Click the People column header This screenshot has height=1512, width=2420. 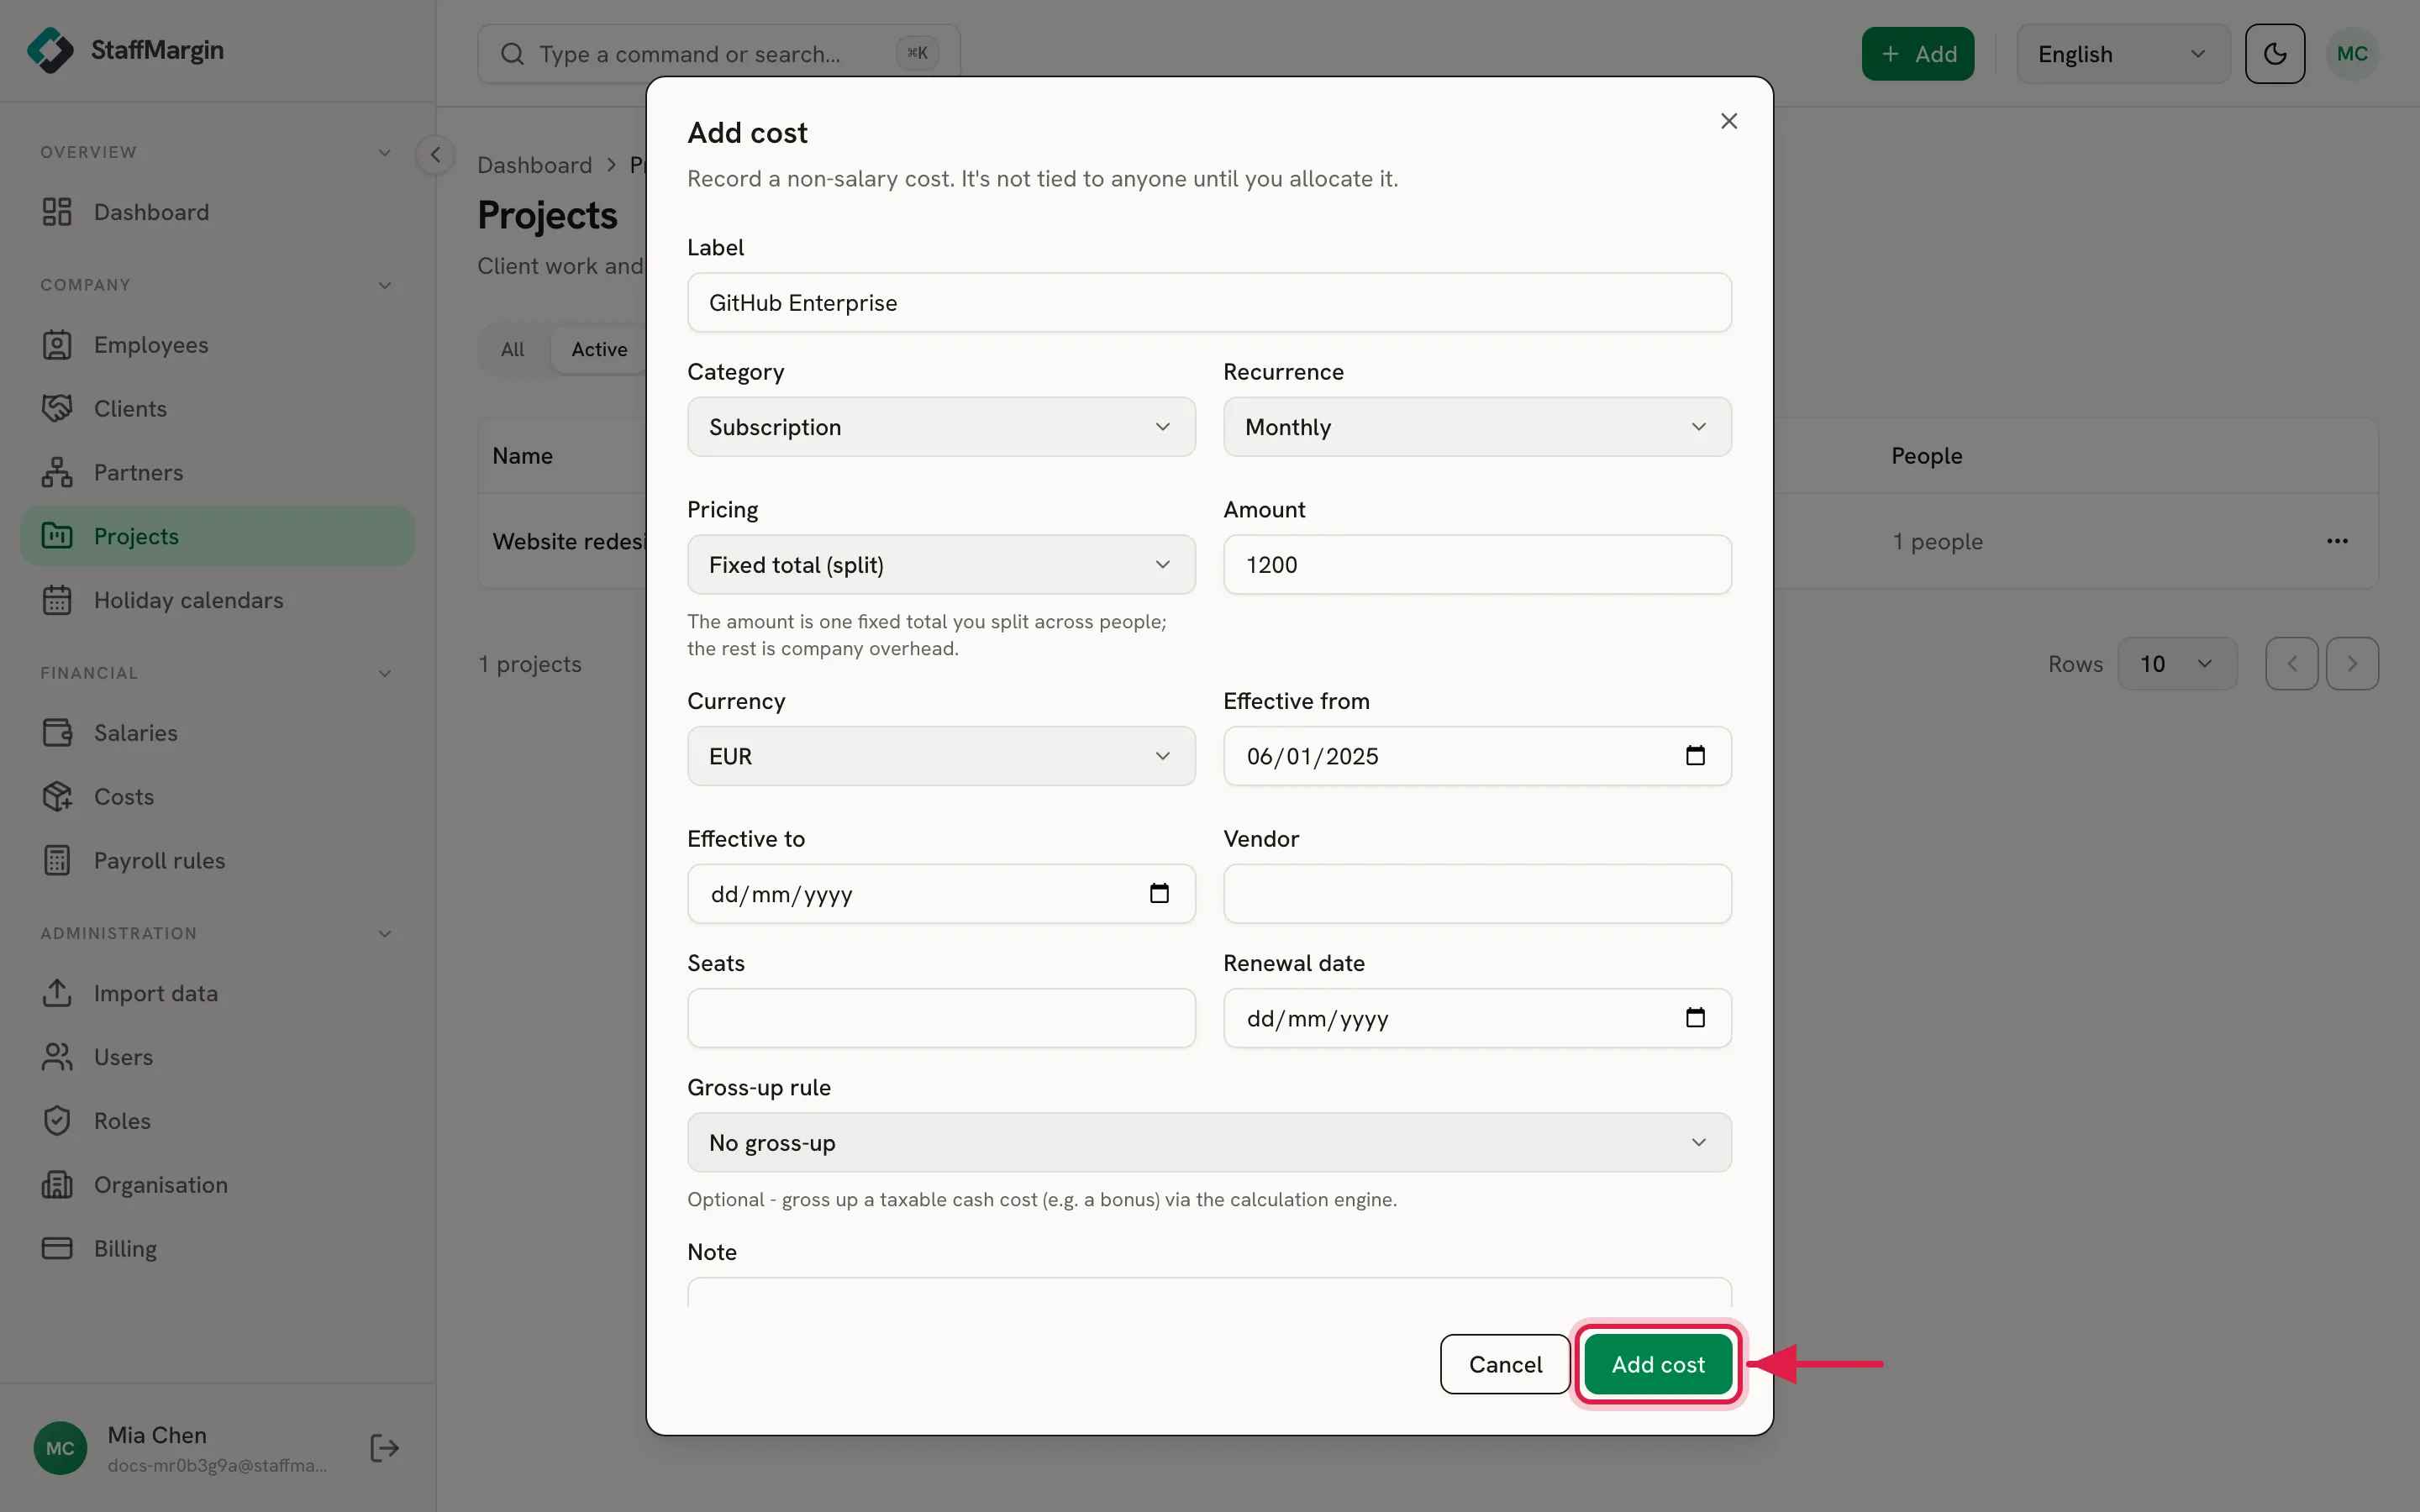click(1926, 456)
